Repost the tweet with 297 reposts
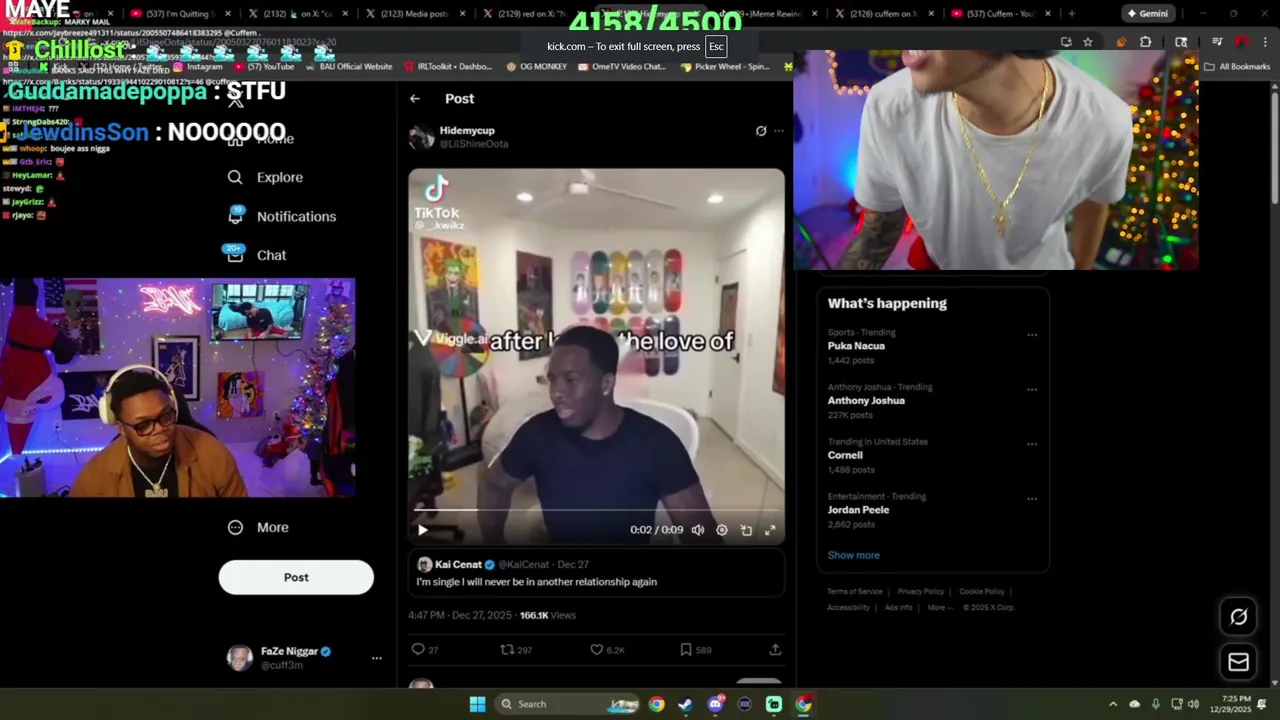The image size is (1280, 720). click(x=516, y=650)
